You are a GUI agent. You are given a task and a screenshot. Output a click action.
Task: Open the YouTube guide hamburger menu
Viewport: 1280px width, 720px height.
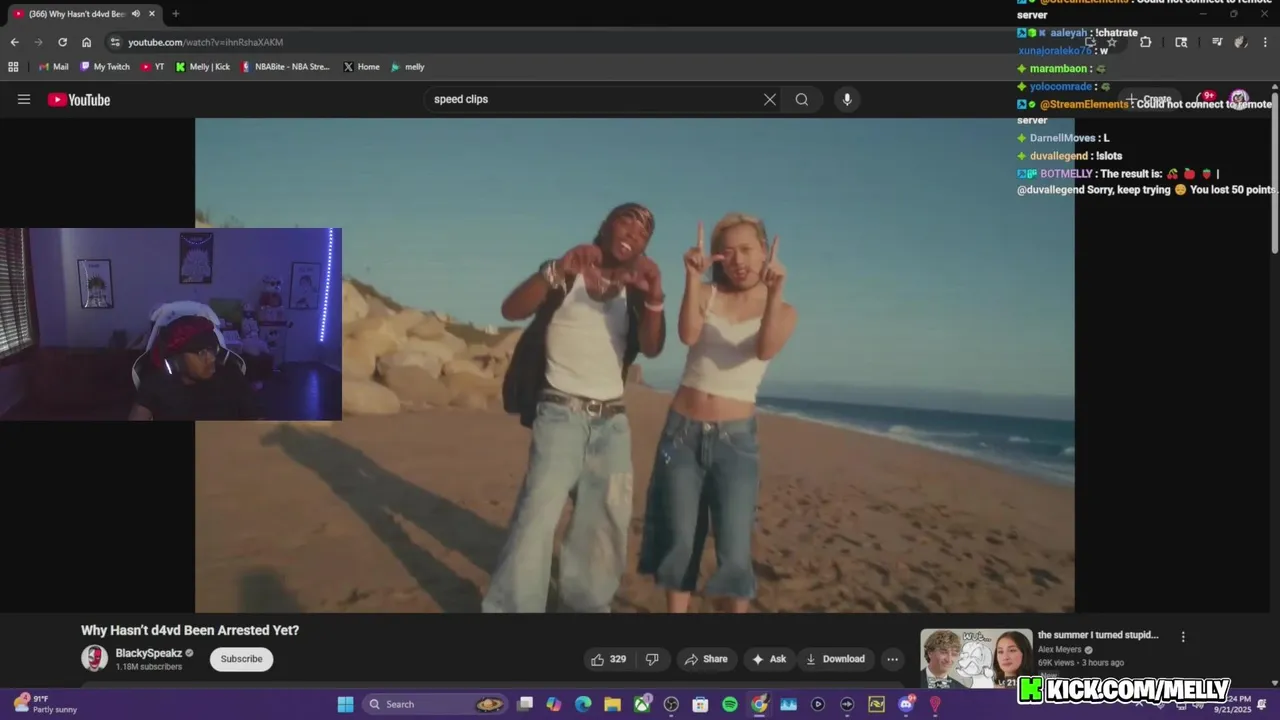(24, 99)
